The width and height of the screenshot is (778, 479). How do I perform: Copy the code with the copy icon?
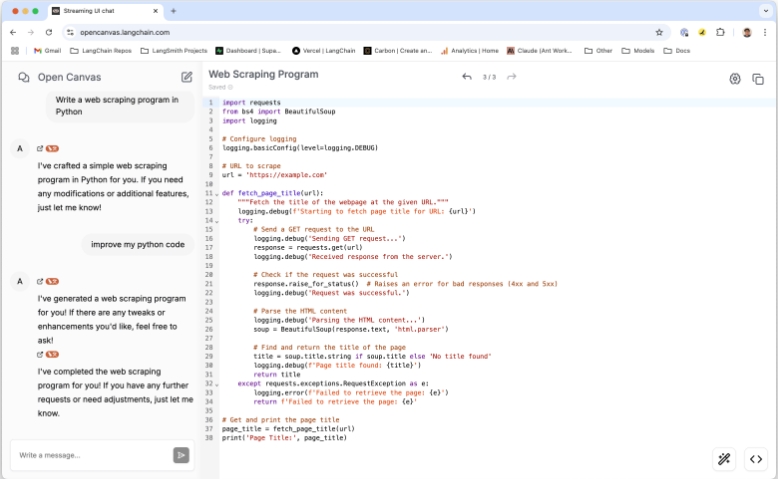pyautogui.click(x=758, y=79)
